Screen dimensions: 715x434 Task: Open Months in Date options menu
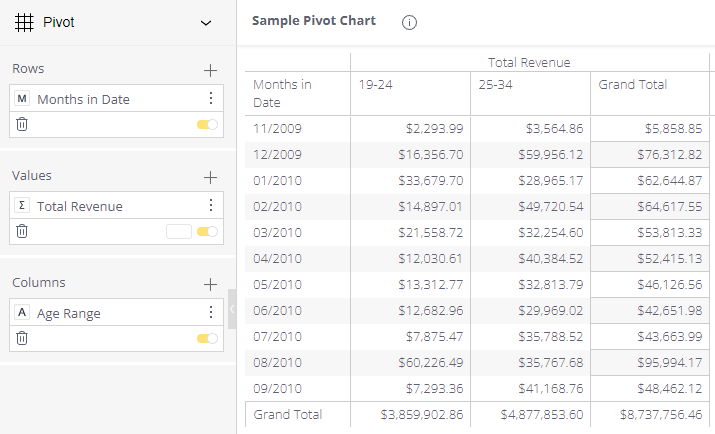[x=210, y=99]
